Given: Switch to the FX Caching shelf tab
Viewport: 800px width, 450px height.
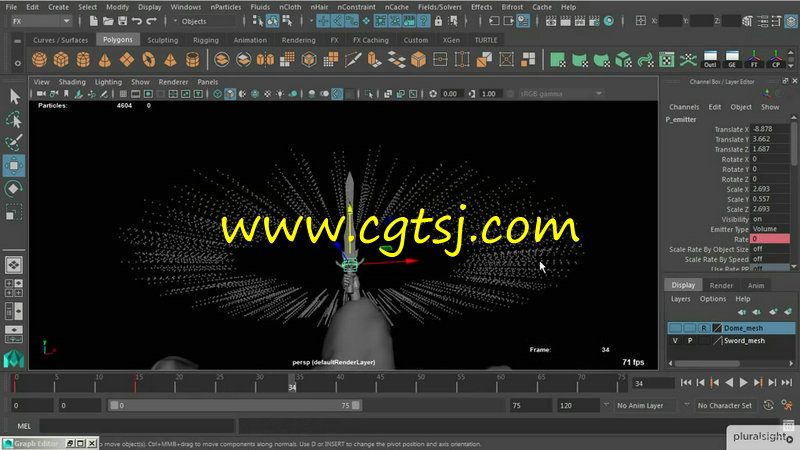Looking at the screenshot, I should [x=370, y=40].
